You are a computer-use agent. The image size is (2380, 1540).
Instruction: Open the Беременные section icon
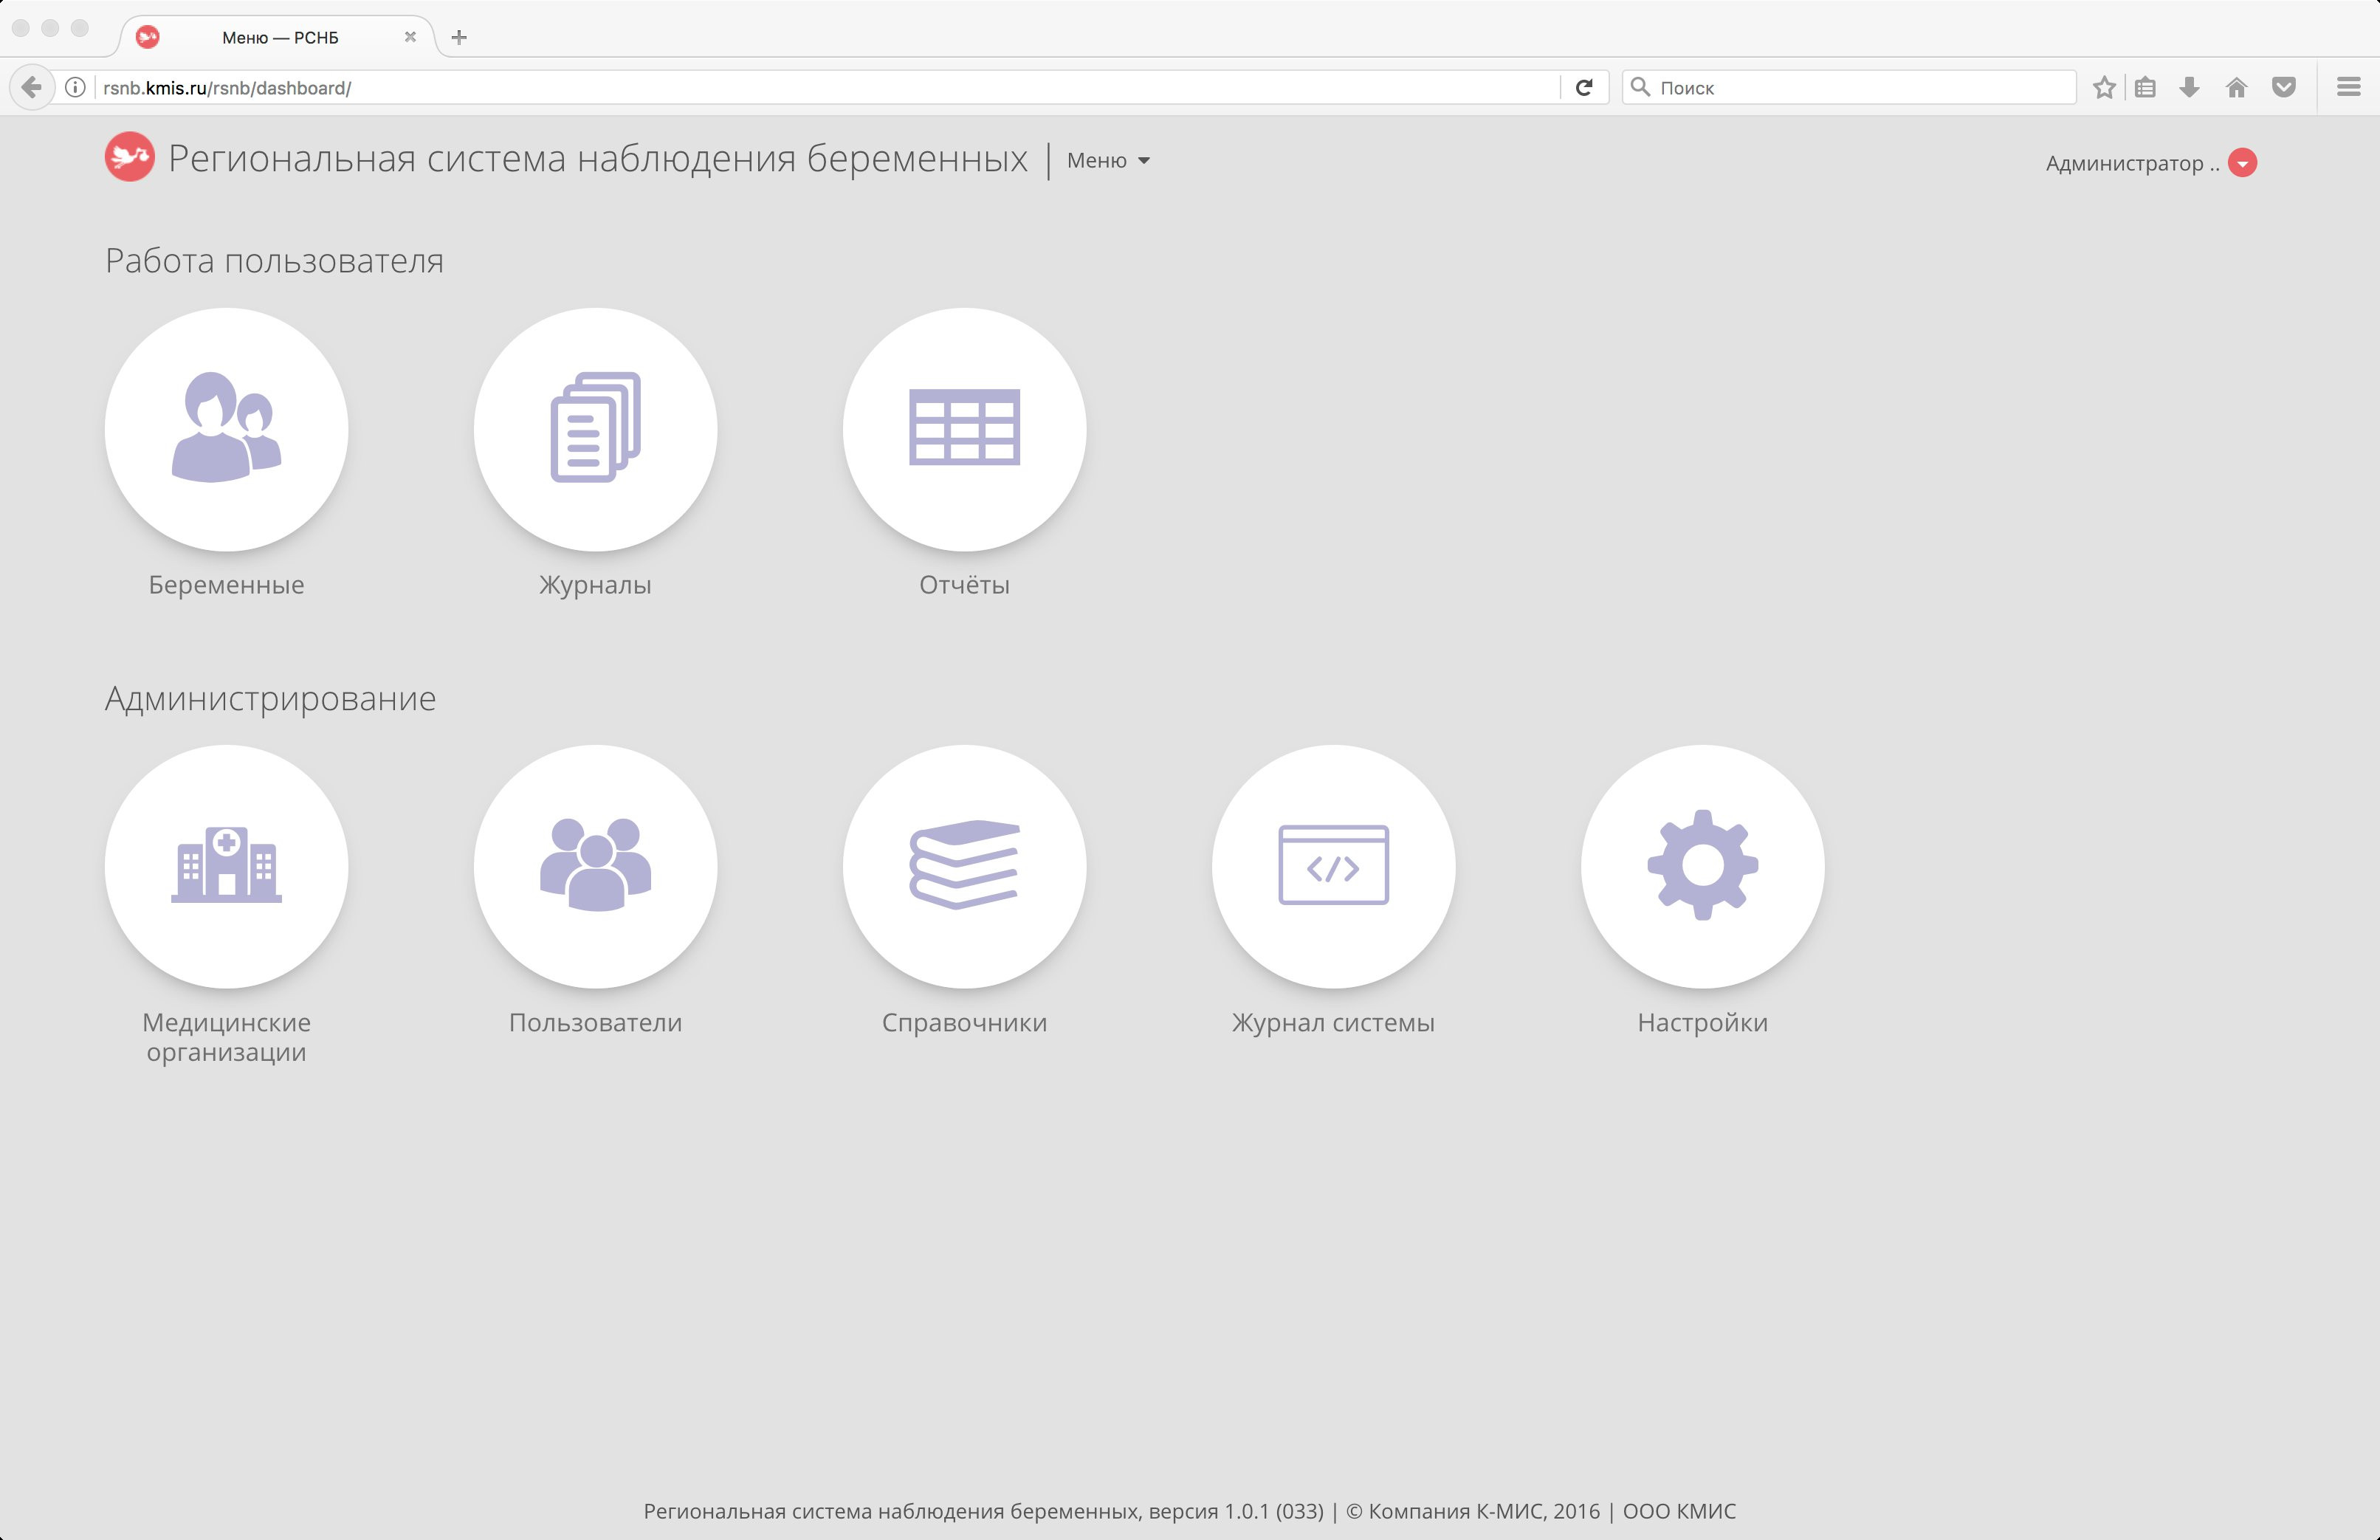pyautogui.click(x=227, y=429)
